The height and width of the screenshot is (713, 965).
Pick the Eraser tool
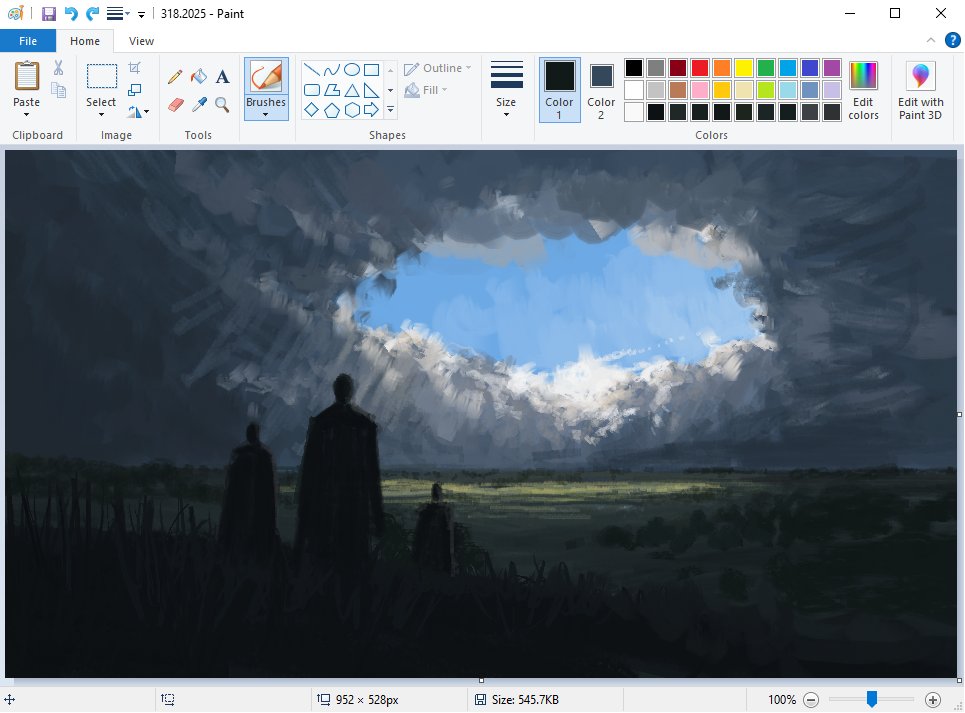(x=175, y=105)
